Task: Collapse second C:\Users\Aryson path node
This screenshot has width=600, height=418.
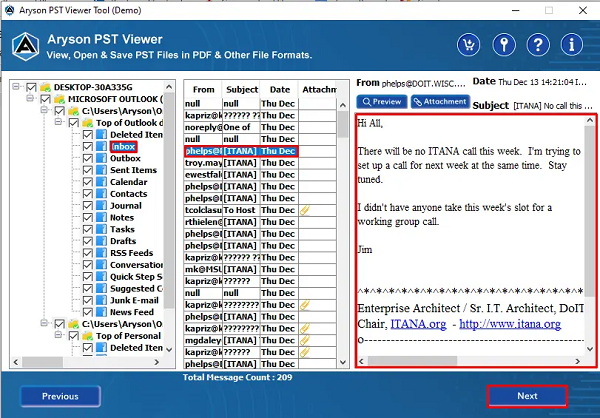Action: 44,323
